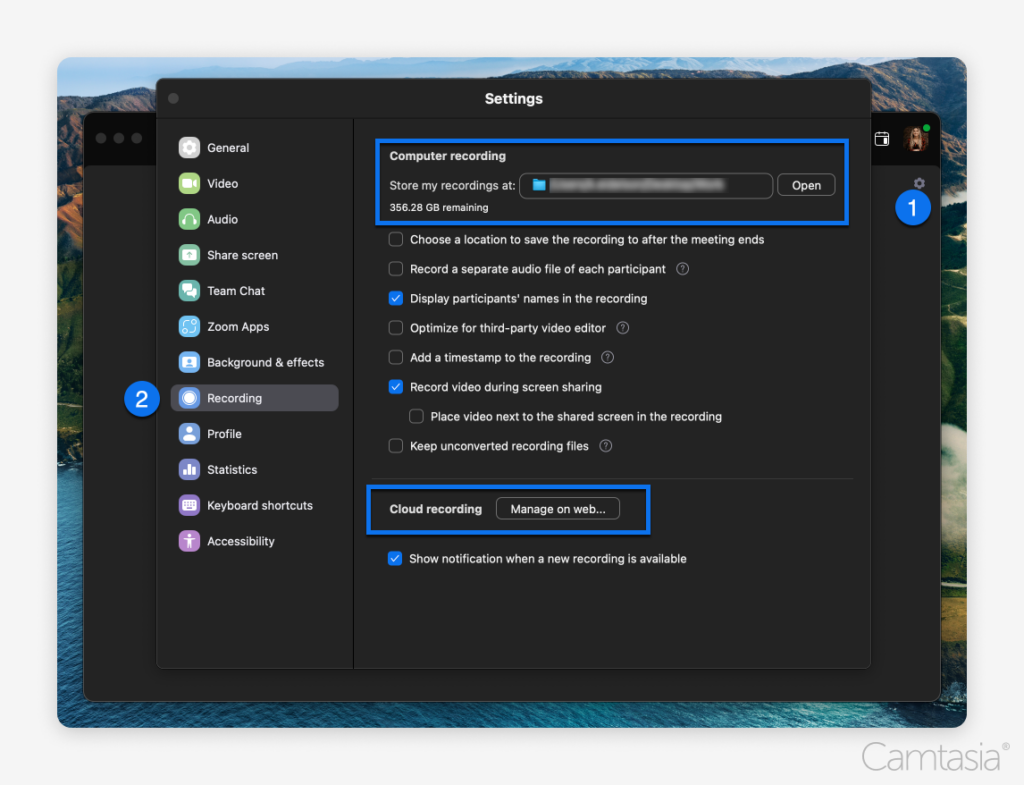The height and width of the screenshot is (785, 1024).
Task: Click the Cloud recording label
Action: (x=436, y=509)
